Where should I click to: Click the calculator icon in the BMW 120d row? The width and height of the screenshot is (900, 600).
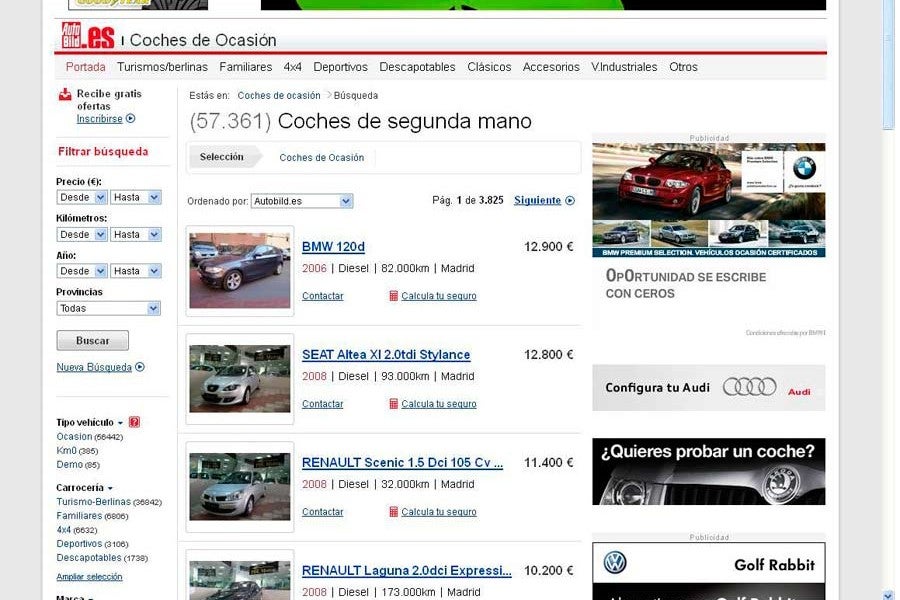point(394,296)
